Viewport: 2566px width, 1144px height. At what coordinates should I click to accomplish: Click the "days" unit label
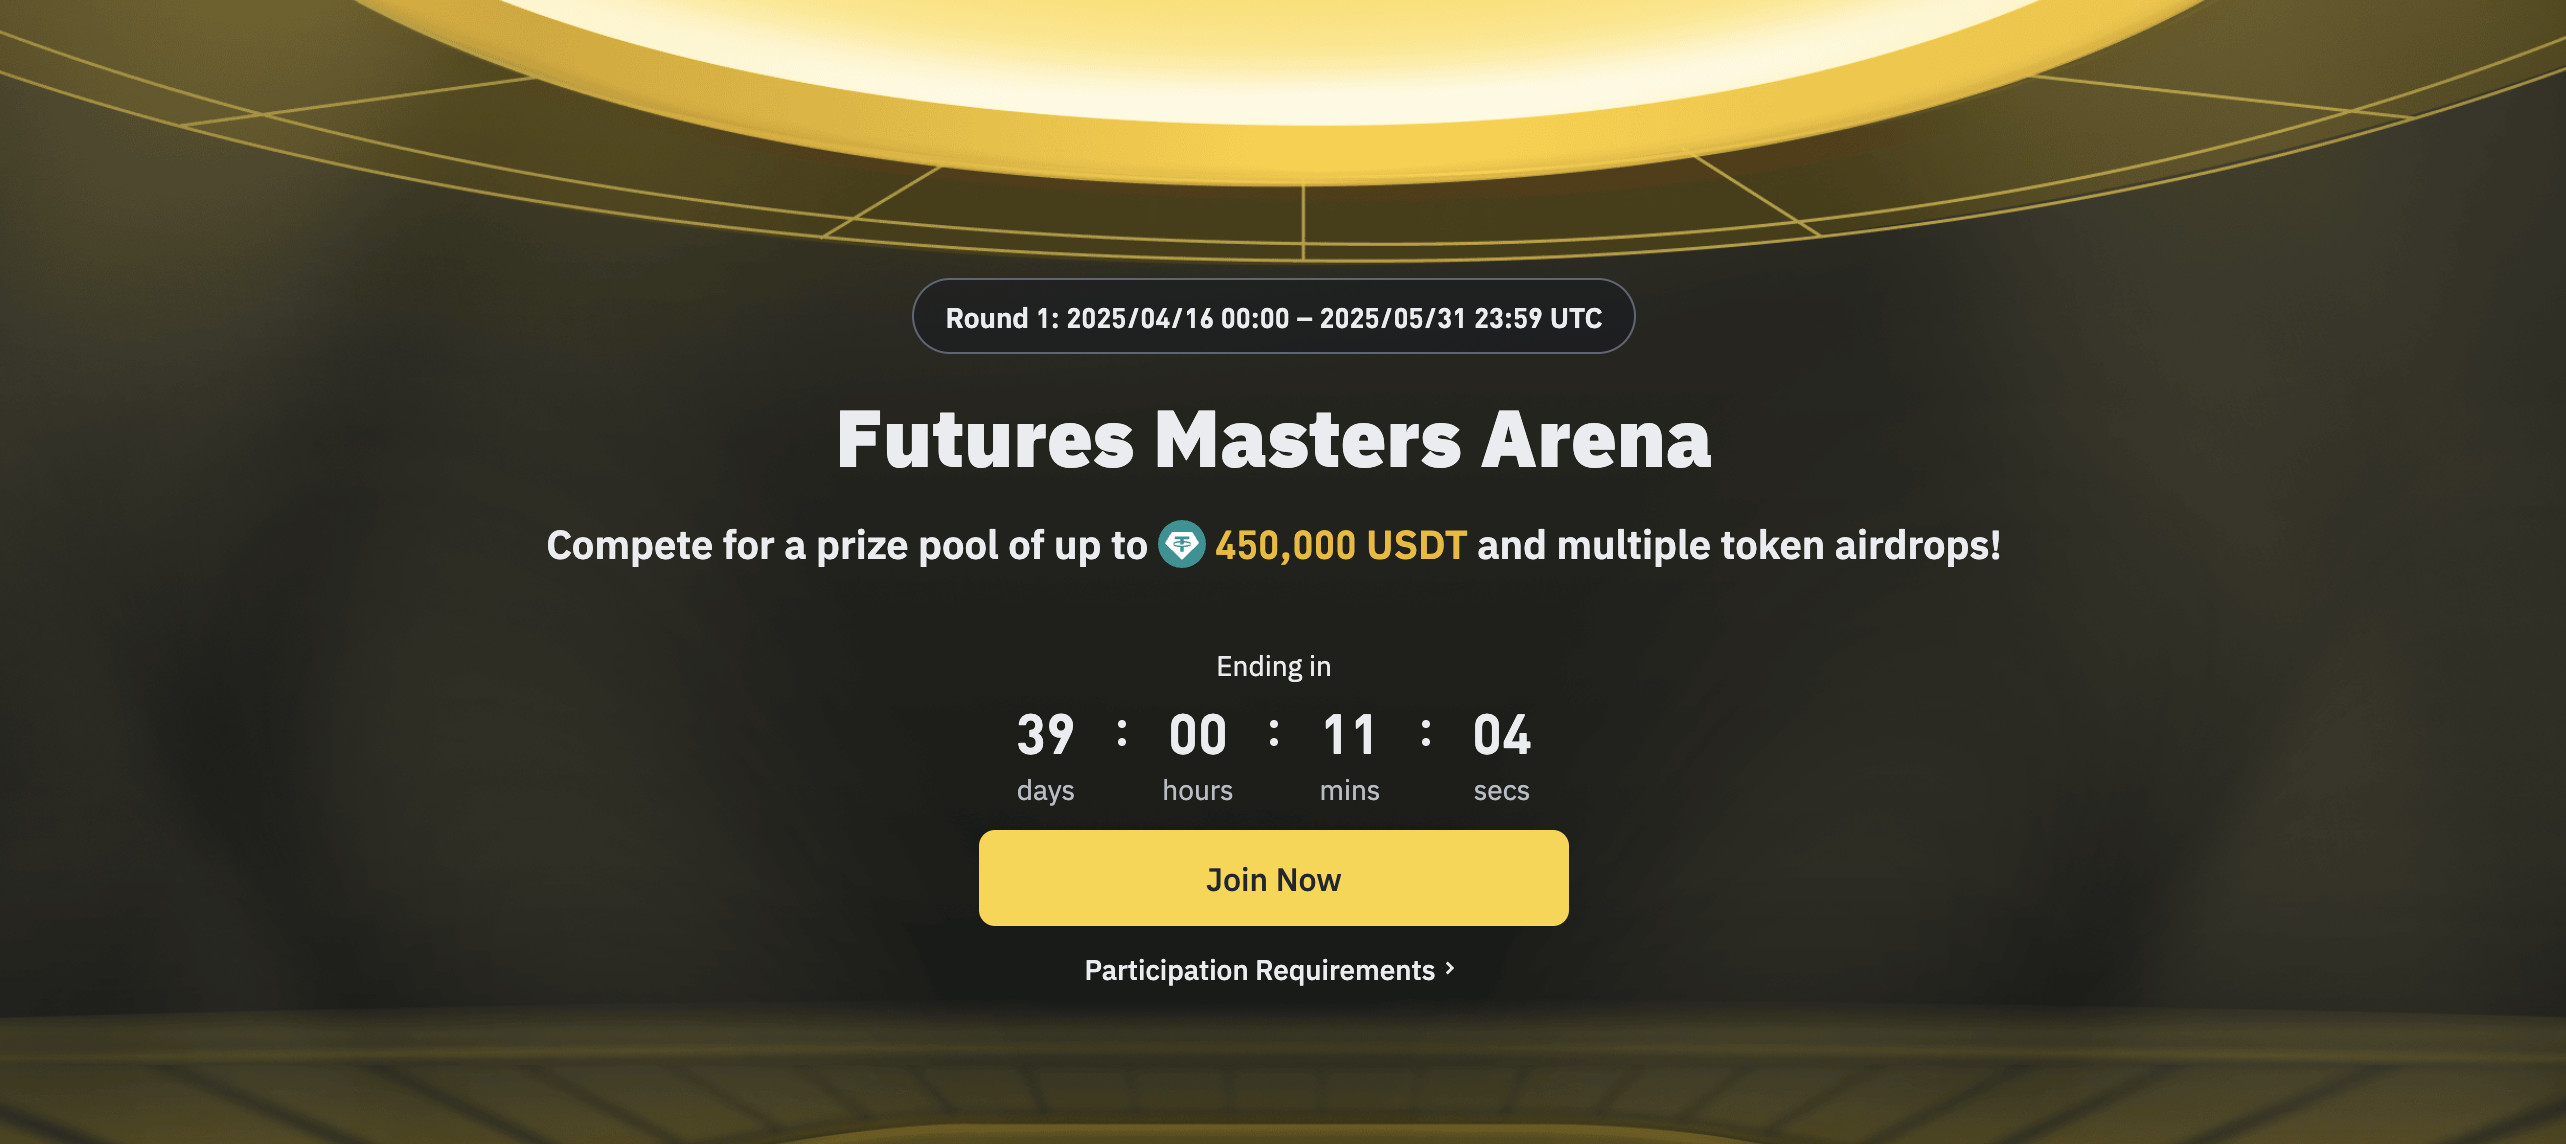[x=1045, y=790]
